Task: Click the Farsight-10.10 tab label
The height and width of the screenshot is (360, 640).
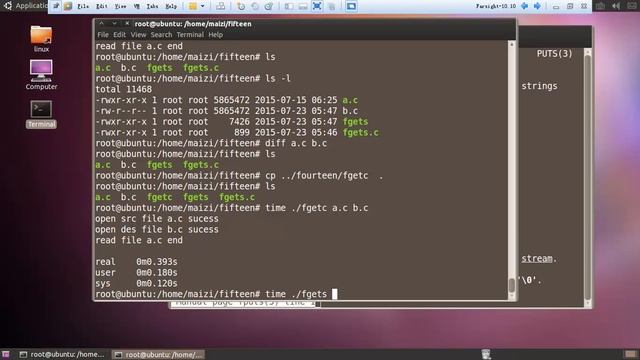Action: pyautogui.click(x=496, y=6)
